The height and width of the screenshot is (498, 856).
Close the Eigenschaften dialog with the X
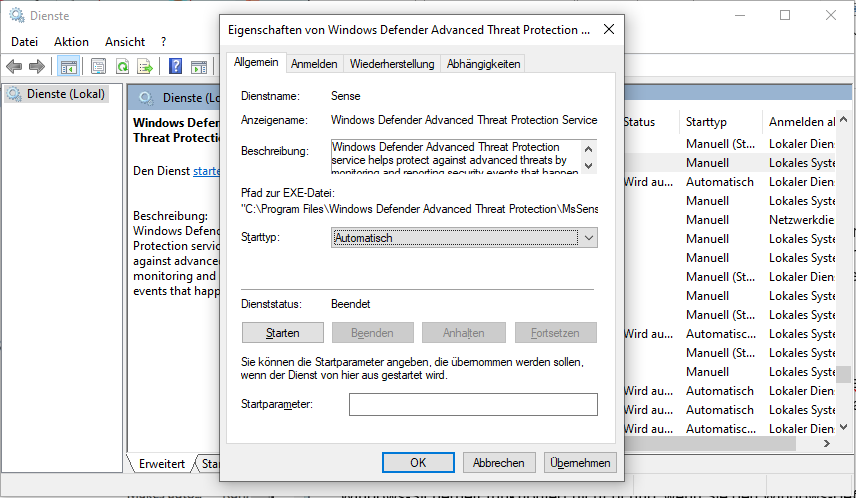[x=609, y=29]
